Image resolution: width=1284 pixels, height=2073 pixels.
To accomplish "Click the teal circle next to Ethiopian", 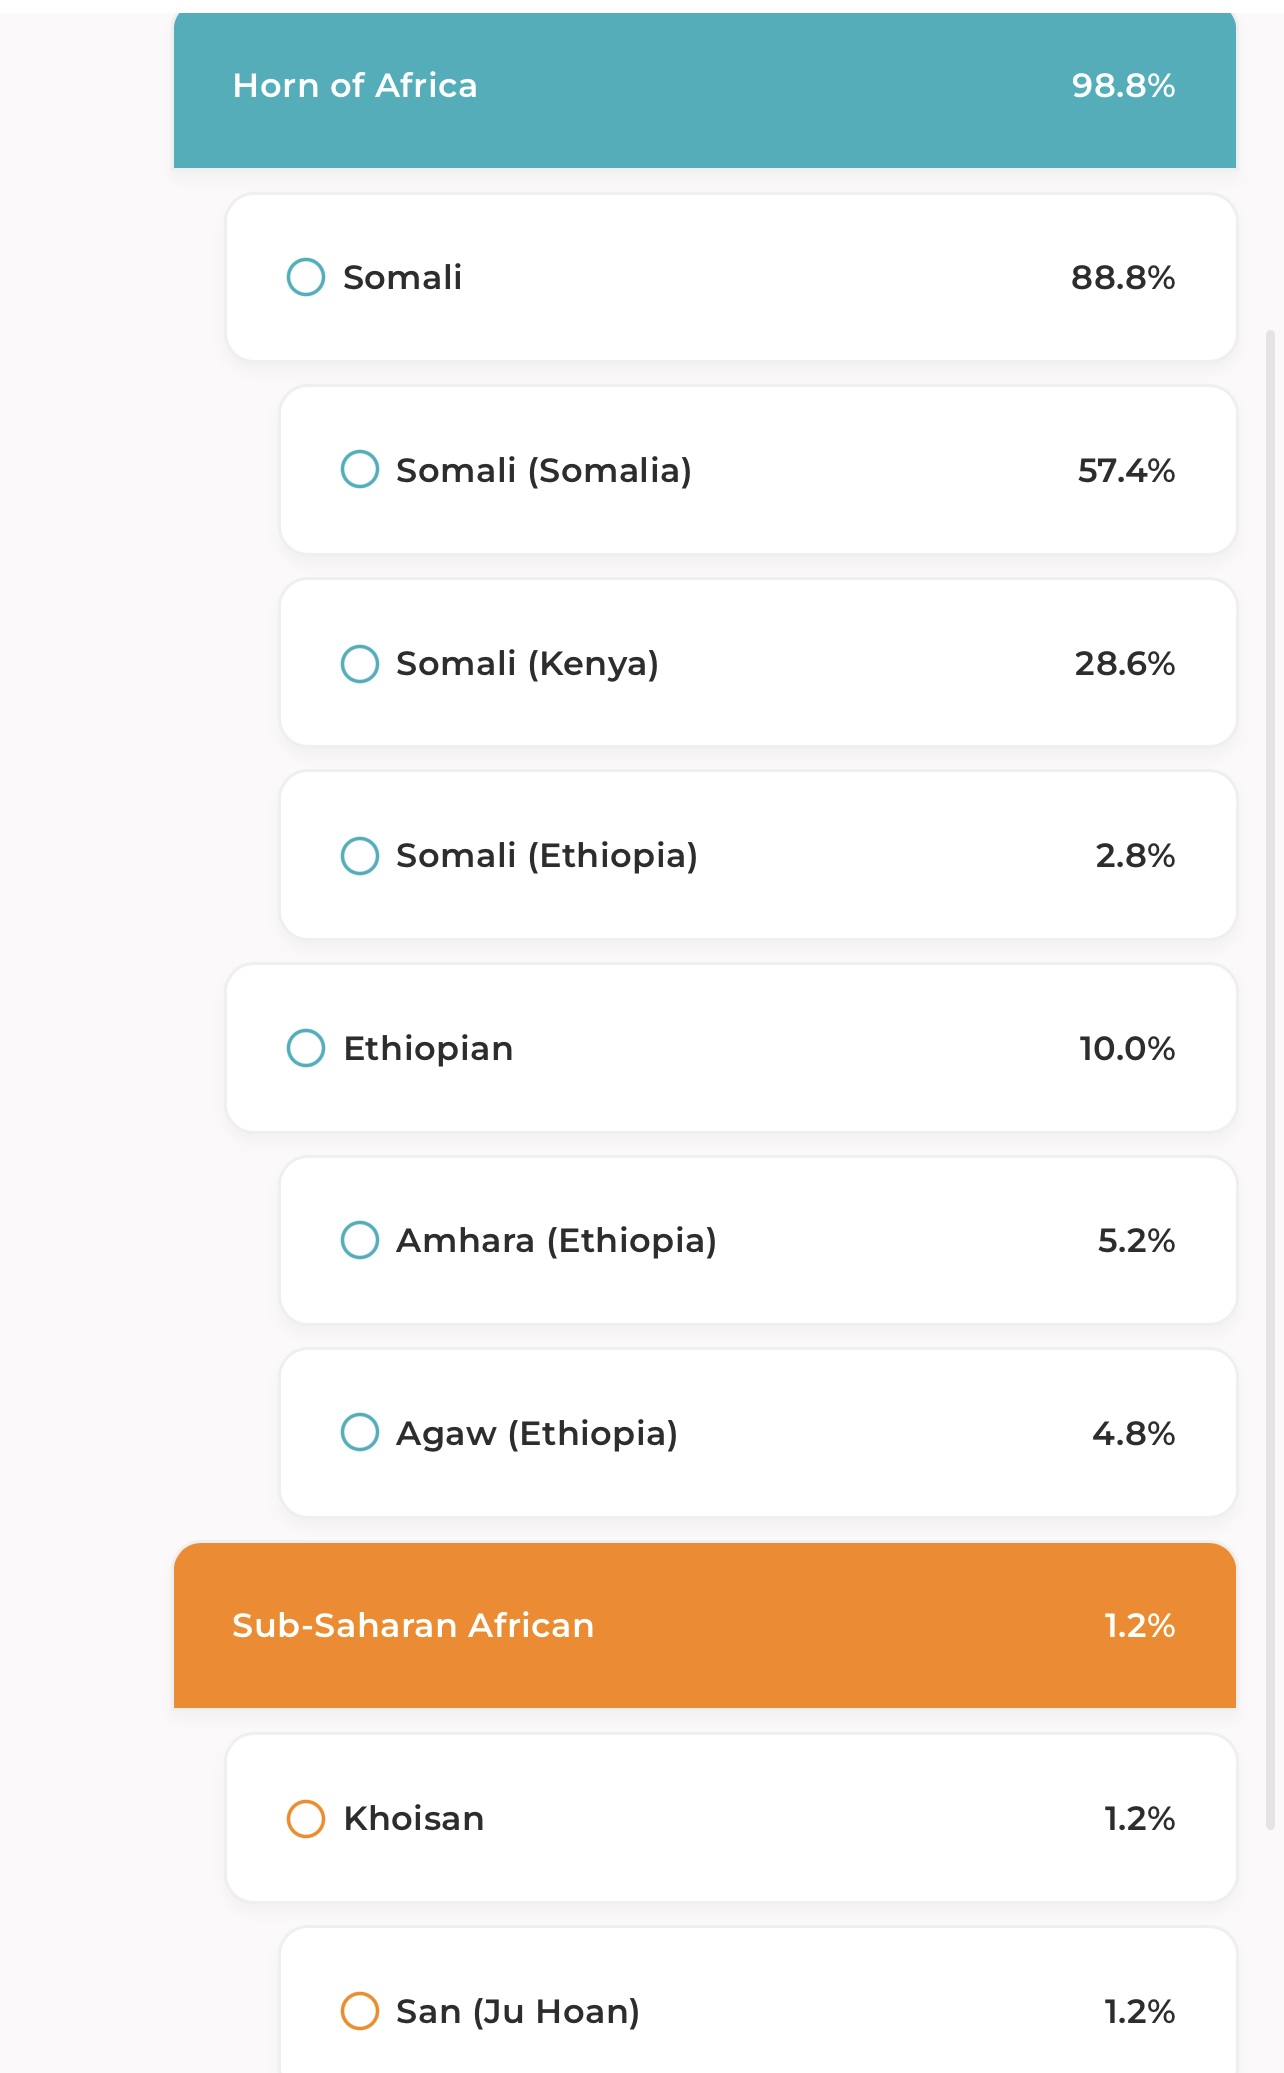I will 306,1048.
